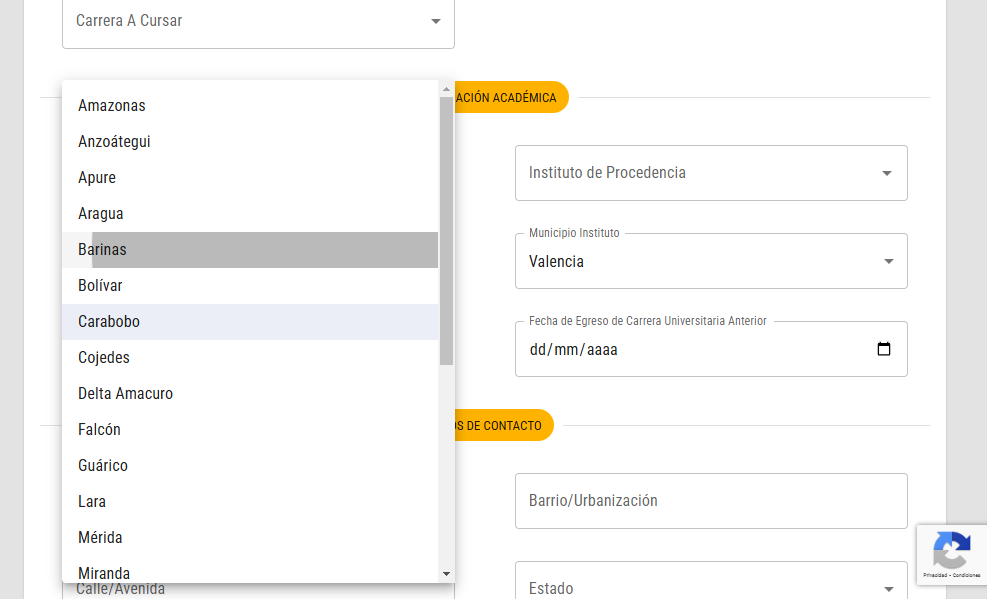Screen dimensions: 987x599
Task: Pick Apure from the state options
Action: point(250,177)
